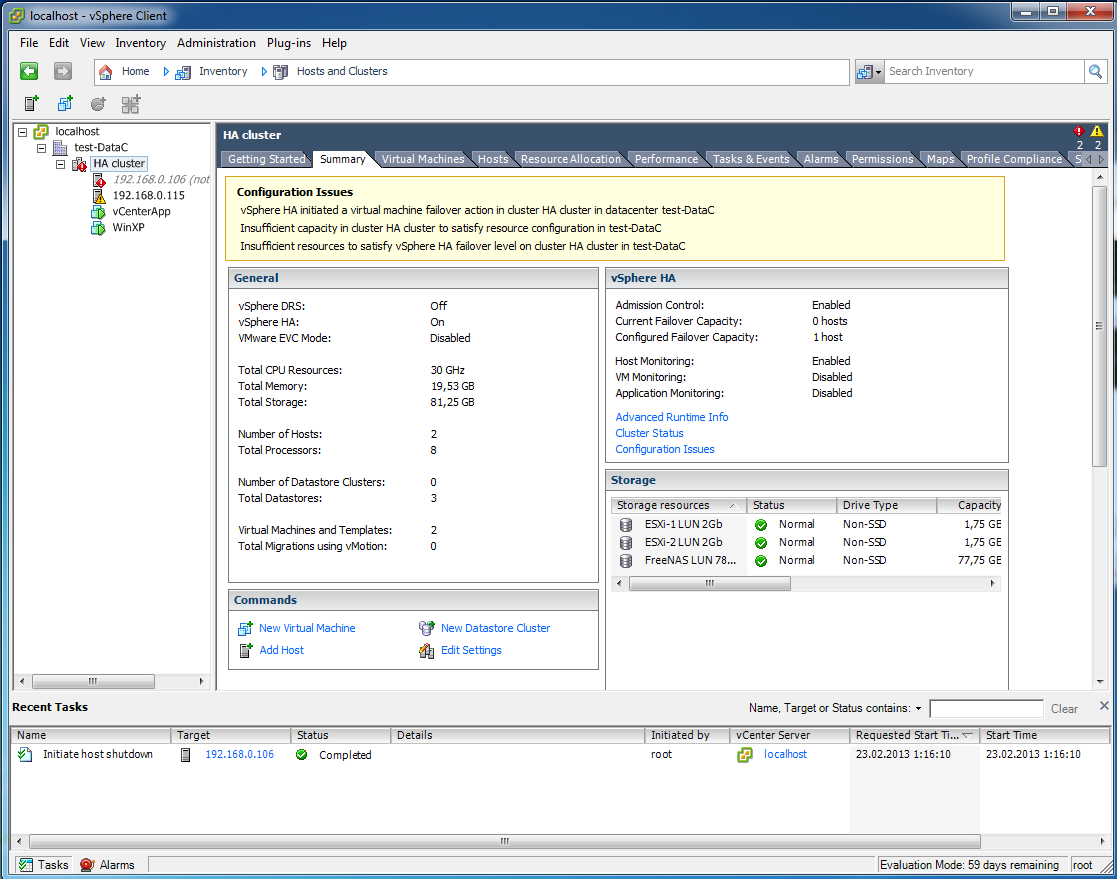
Task: Open the Inventory breadcrumb arrow menu
Action: pyautogui.click(x=264, y=72)
